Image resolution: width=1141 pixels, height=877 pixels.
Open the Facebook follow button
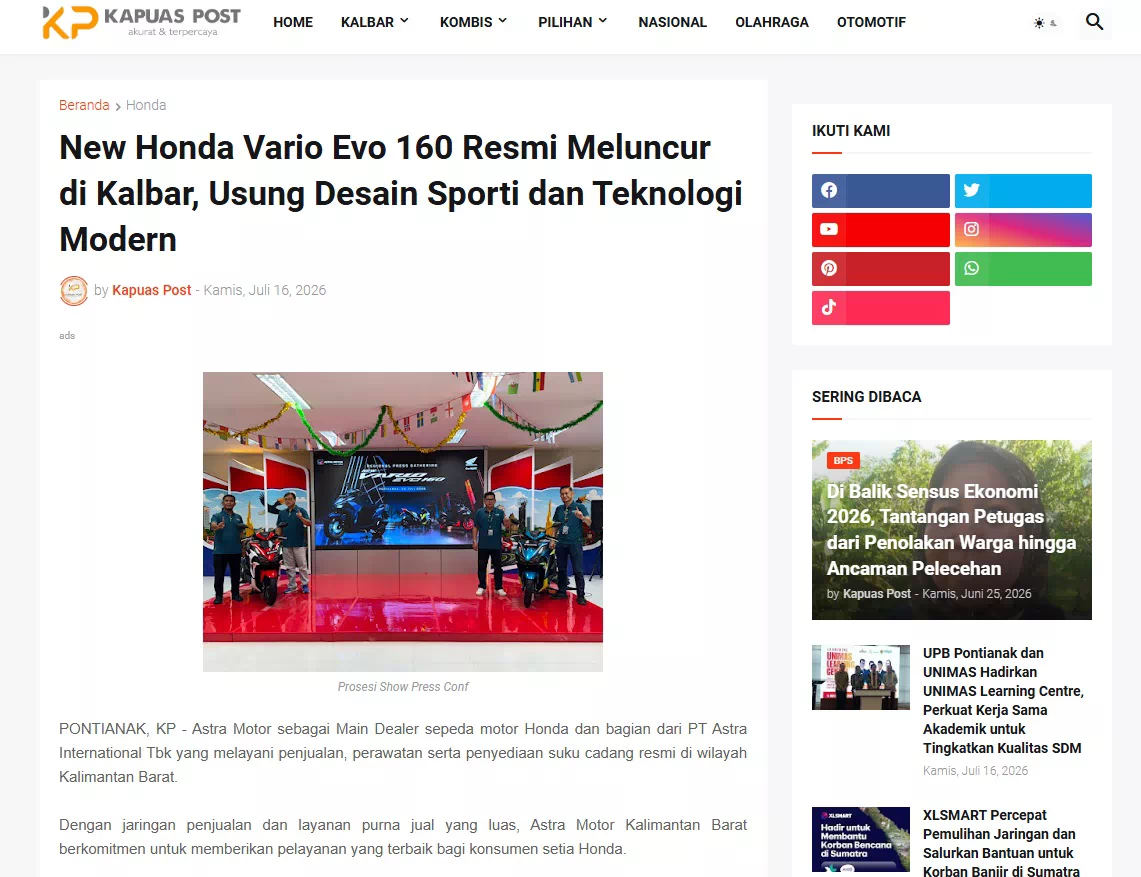click(x=880, y=191)
